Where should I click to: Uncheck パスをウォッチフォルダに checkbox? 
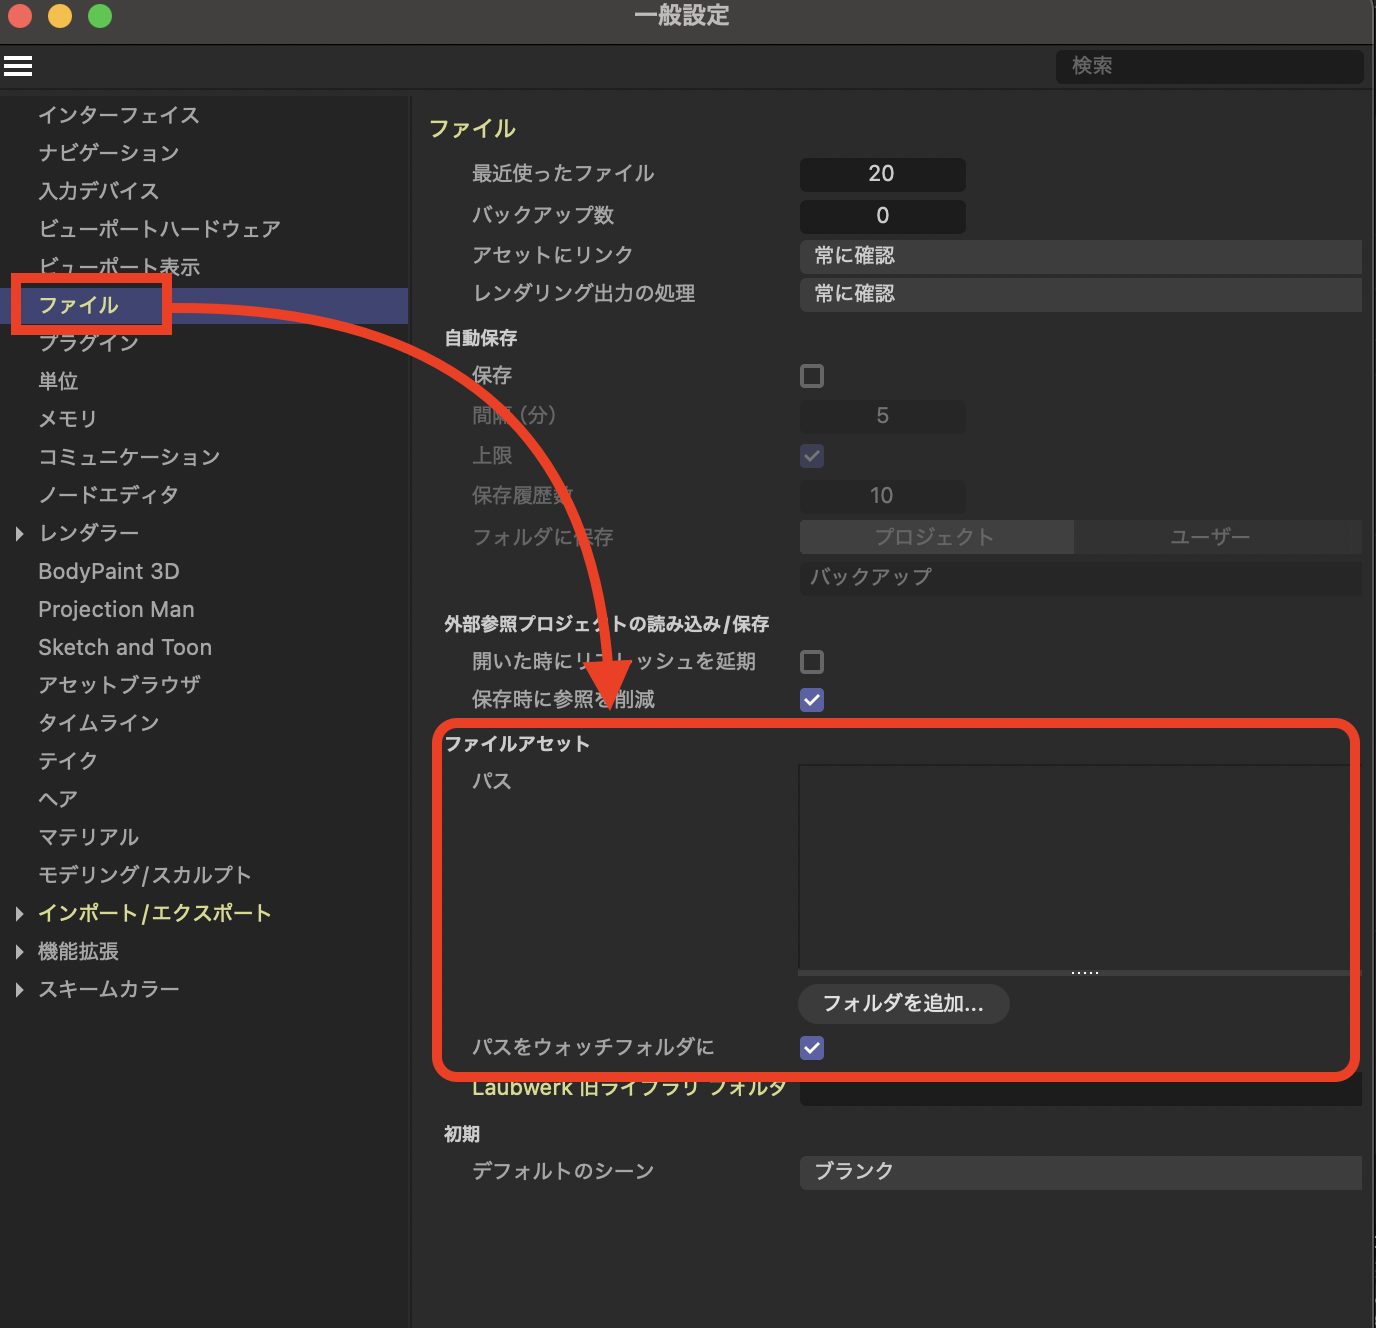[812, 1048]
